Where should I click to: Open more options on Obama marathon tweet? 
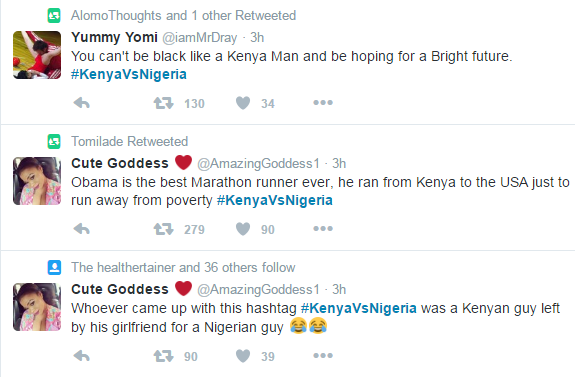[x=323, y=229]
